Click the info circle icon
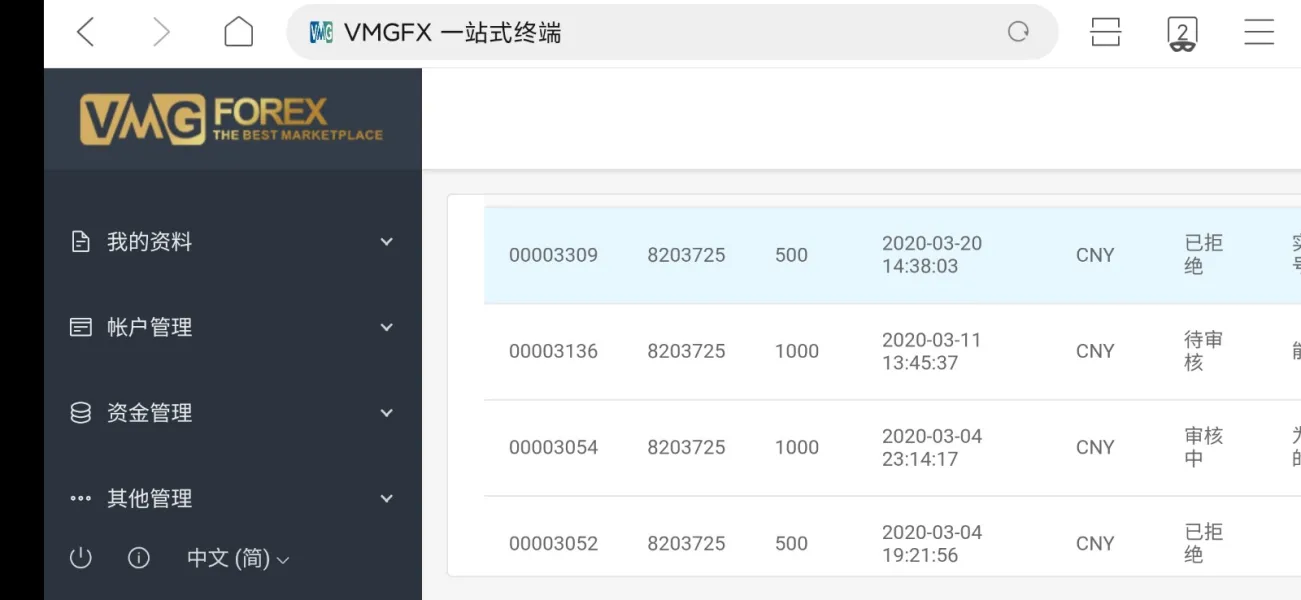This screenshot has width=1301, height=600. [x=139, y=558]
